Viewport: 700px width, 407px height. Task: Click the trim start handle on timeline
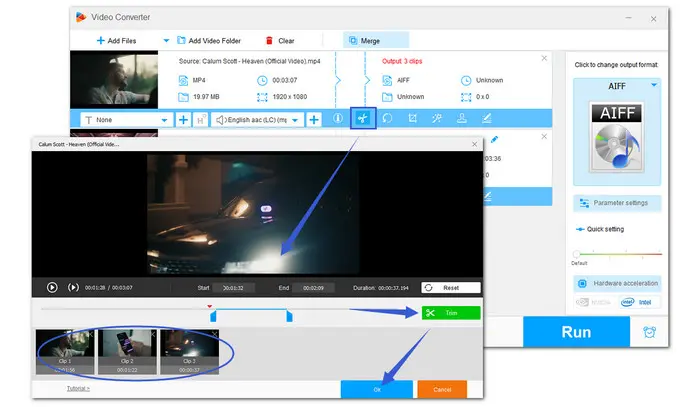click(x=213, y=316)
